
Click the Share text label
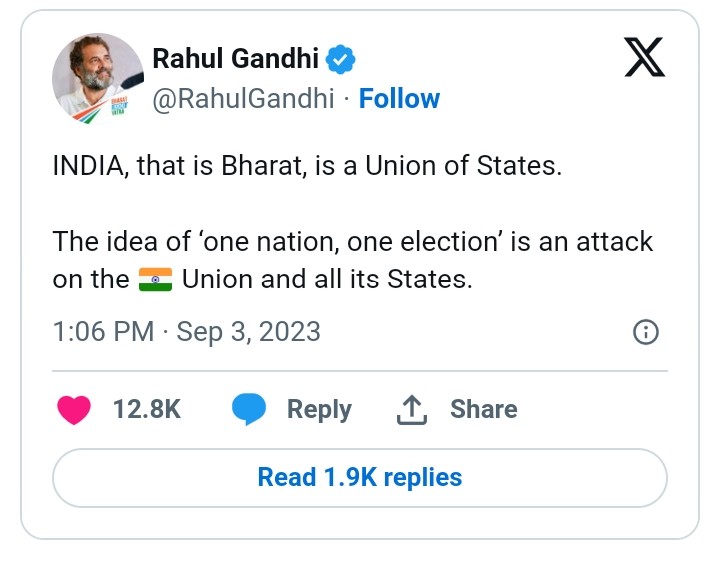click(483, 409)
